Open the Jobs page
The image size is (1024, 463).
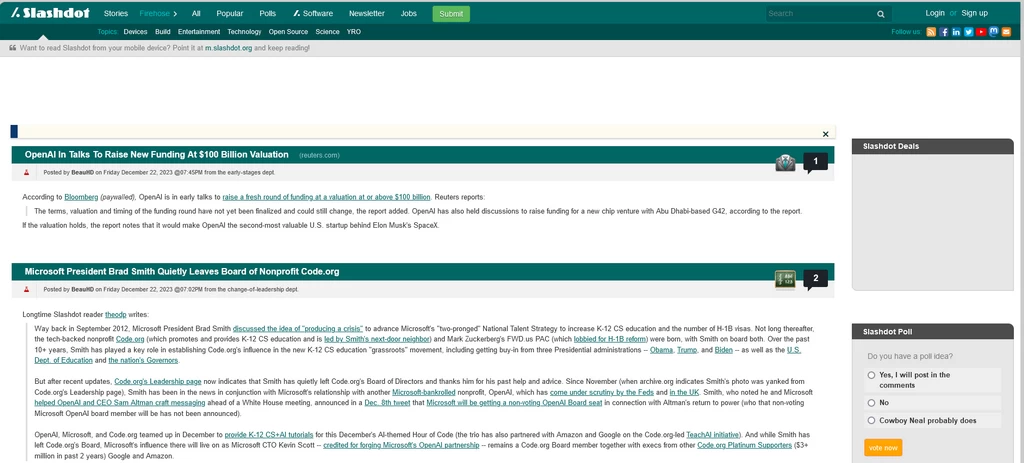[x=408, y=13]
